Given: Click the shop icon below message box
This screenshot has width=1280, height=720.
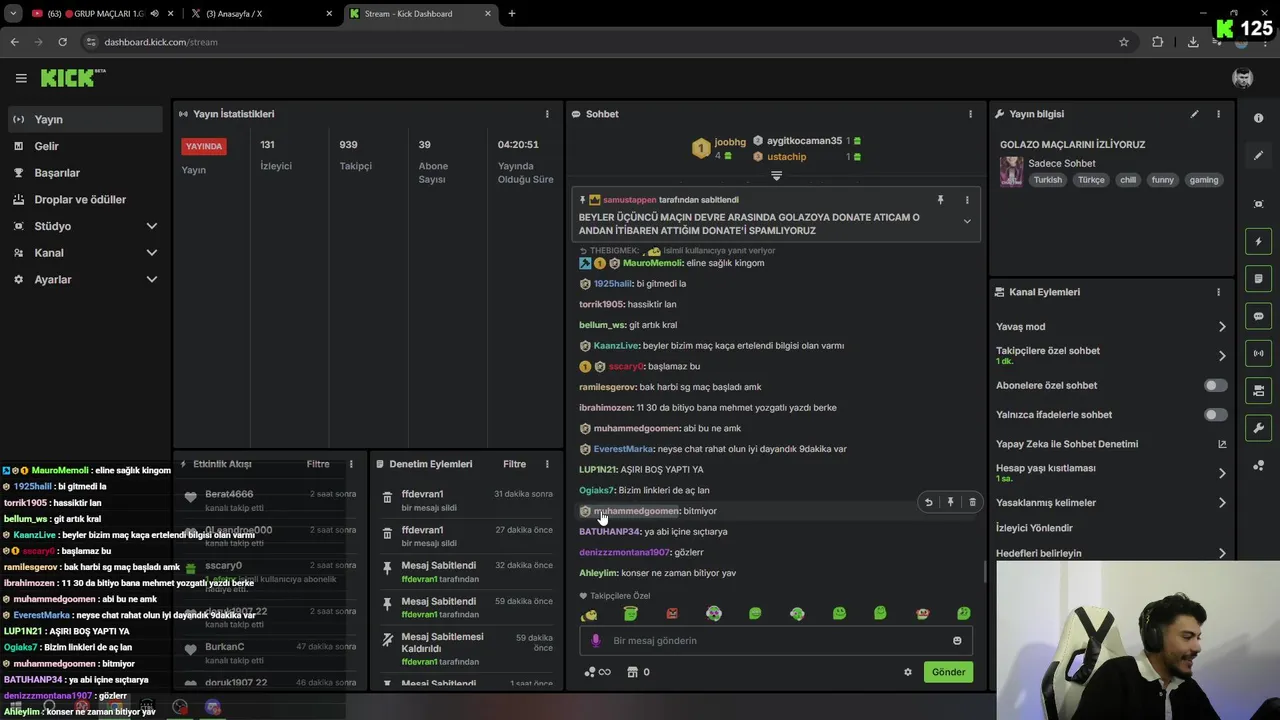Looking at the screenshot, I should (632, 672).
